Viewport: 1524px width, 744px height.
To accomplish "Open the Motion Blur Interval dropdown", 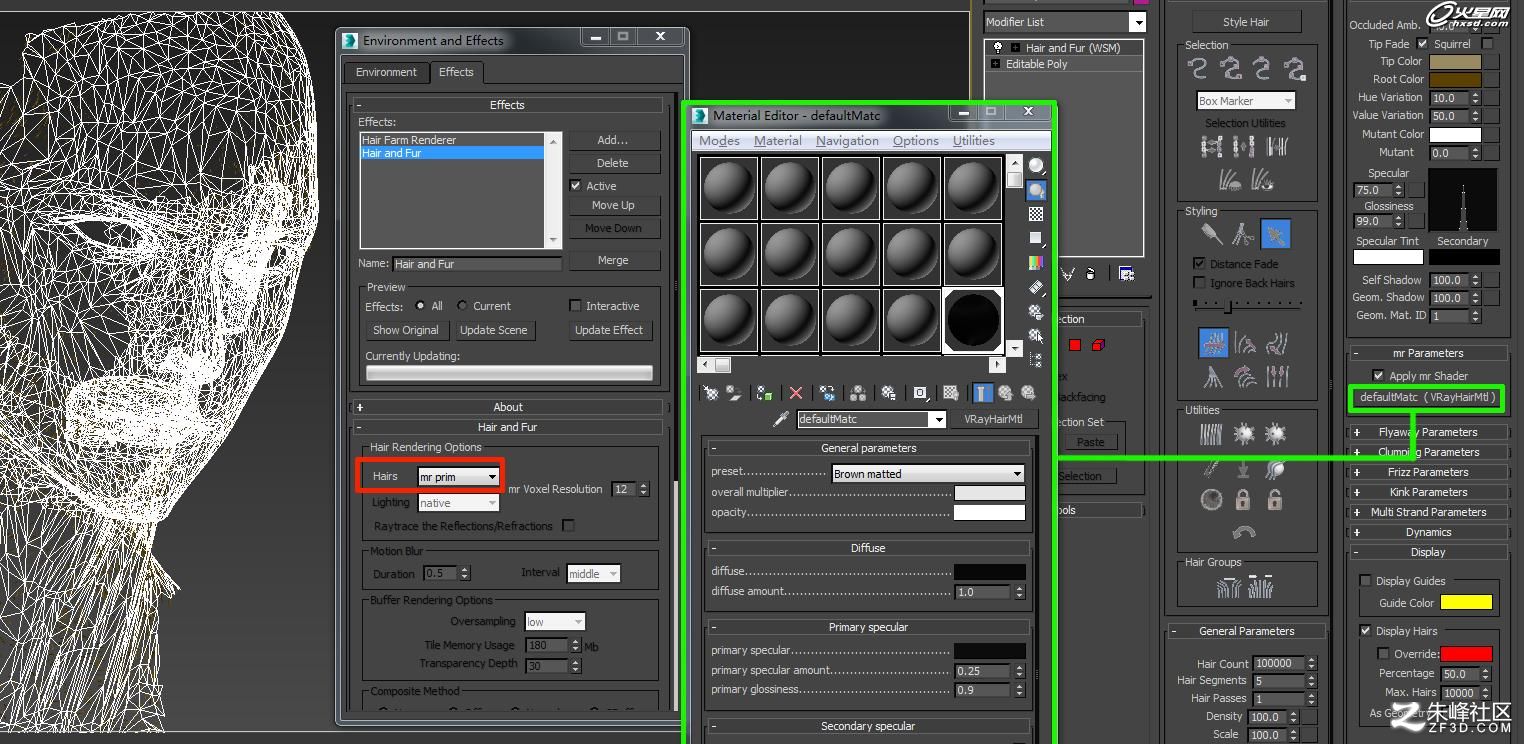I will click(x=593, y=574).
